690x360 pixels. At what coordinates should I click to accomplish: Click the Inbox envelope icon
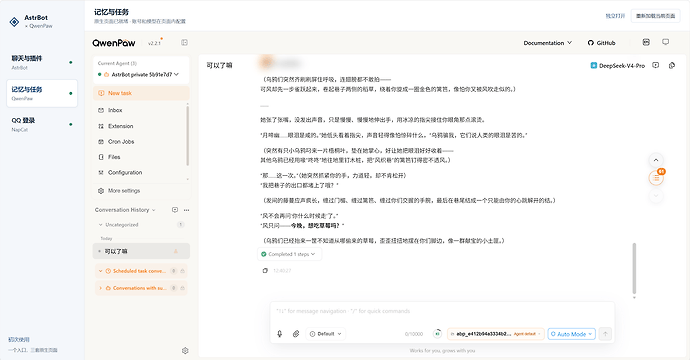(101, 110)
